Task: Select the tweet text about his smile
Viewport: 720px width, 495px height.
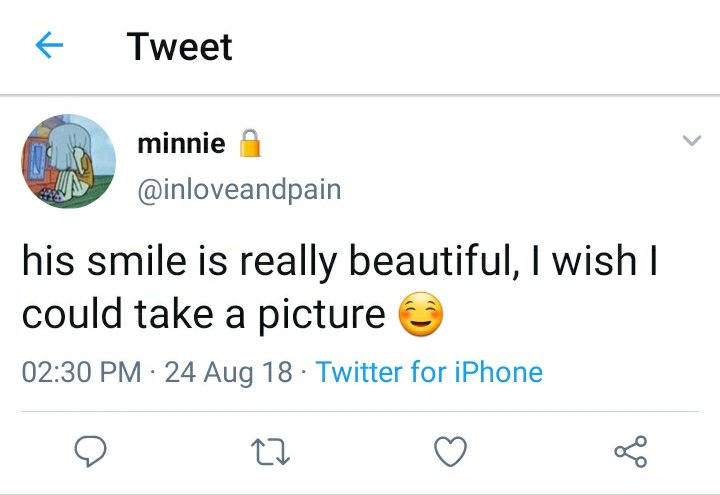Action: click(339, 287)
